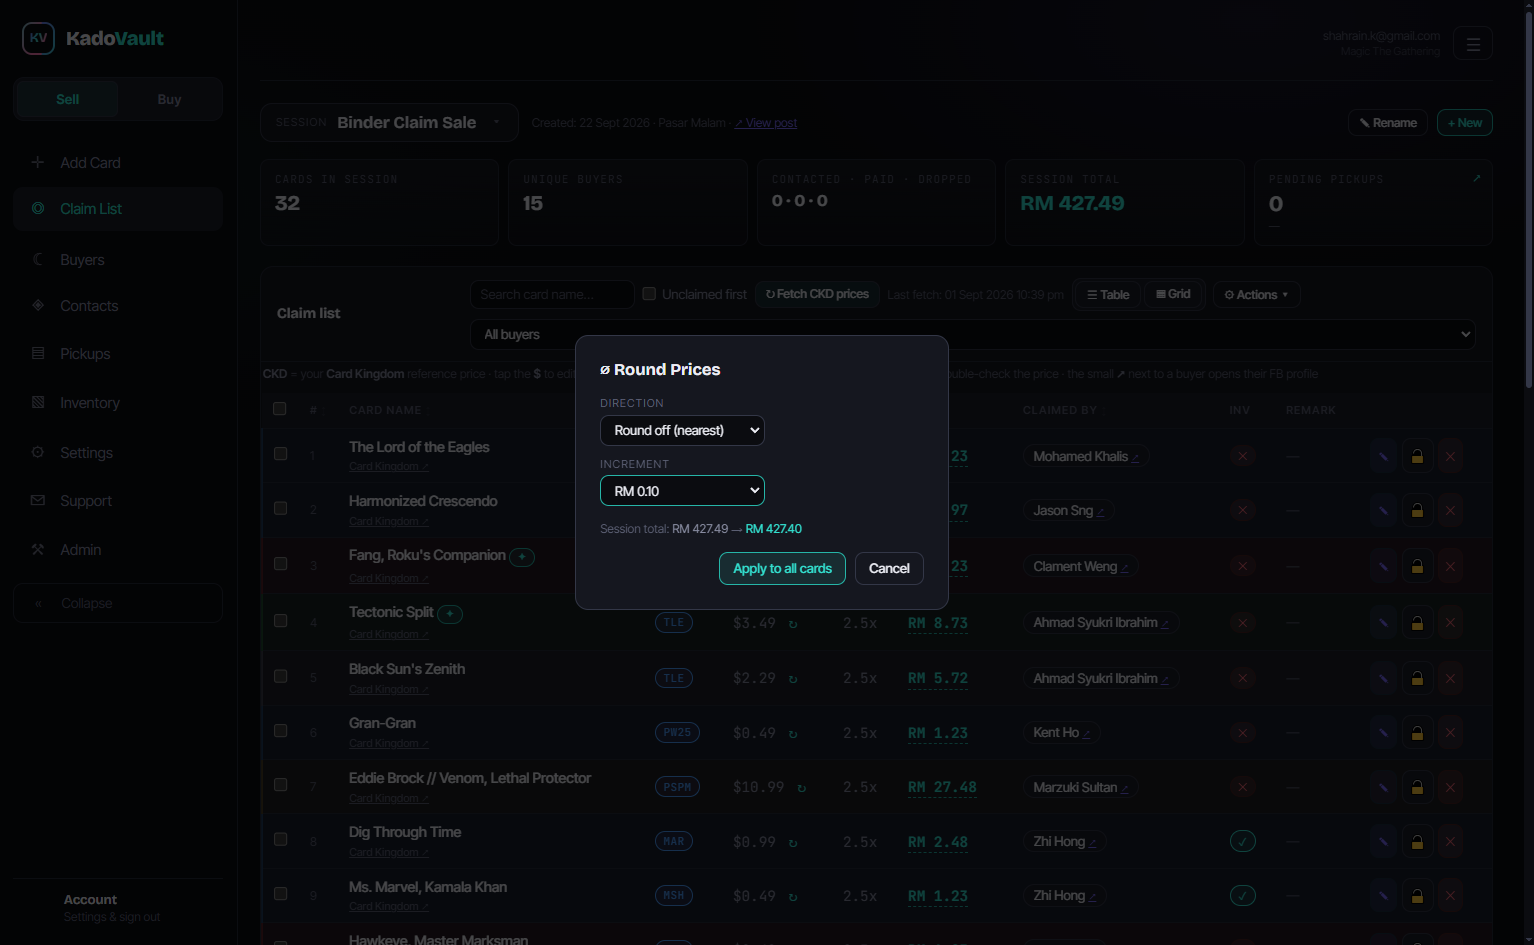
Task: Edit the Mohamed Khalis row with pencil icon
Action: coord(1383,456)
